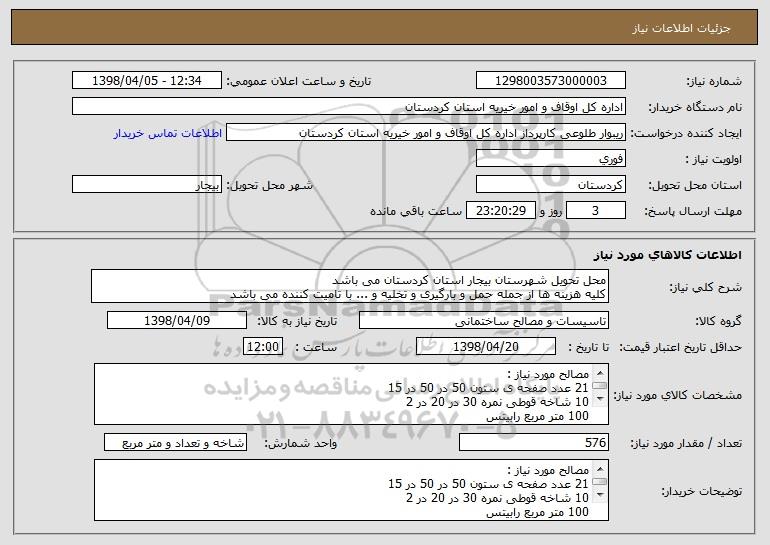Screen dimensions: 770x545
Task: Select the priority field showing فوري
Action: coord(550,159)
